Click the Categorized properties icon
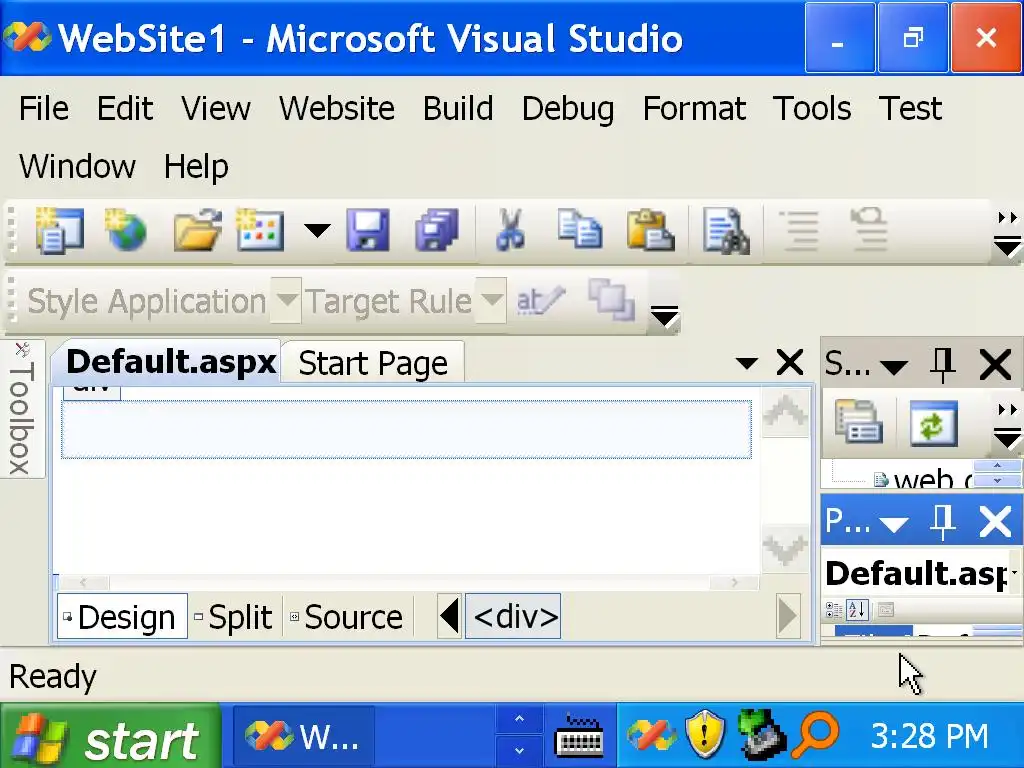1024x768 pixels. pos(834,610)
